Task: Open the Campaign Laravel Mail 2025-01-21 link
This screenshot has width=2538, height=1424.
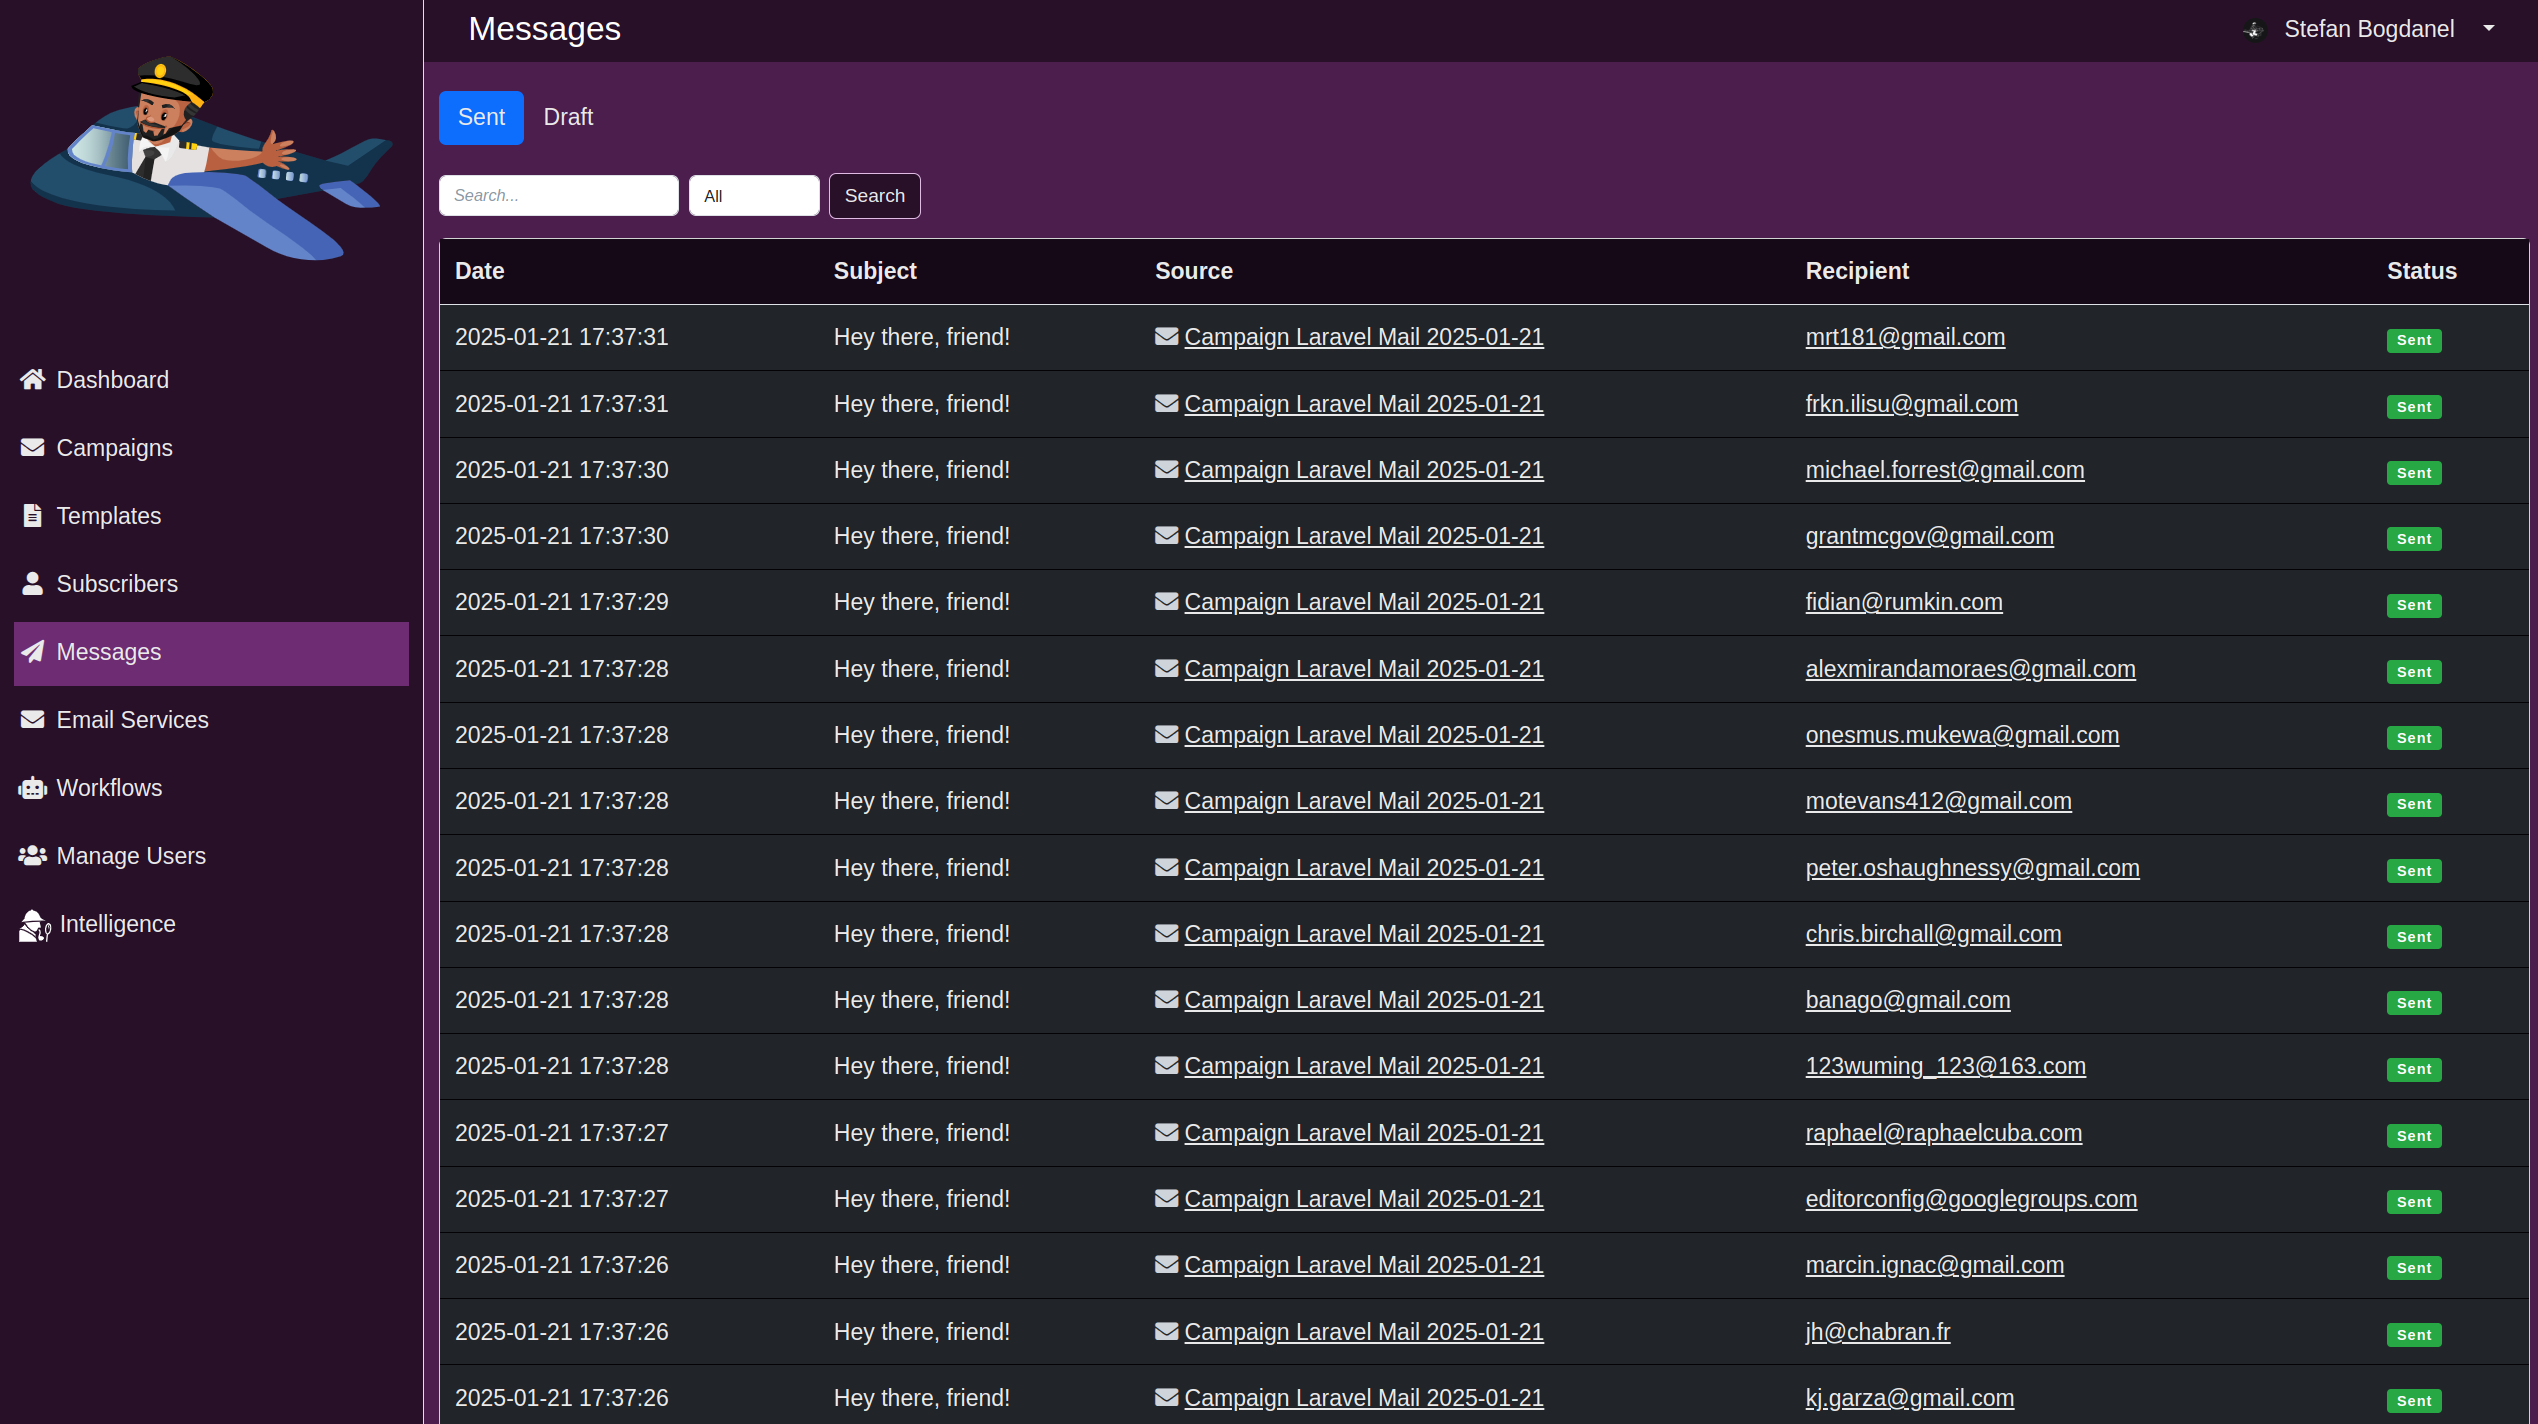Action: point(1363,337)
